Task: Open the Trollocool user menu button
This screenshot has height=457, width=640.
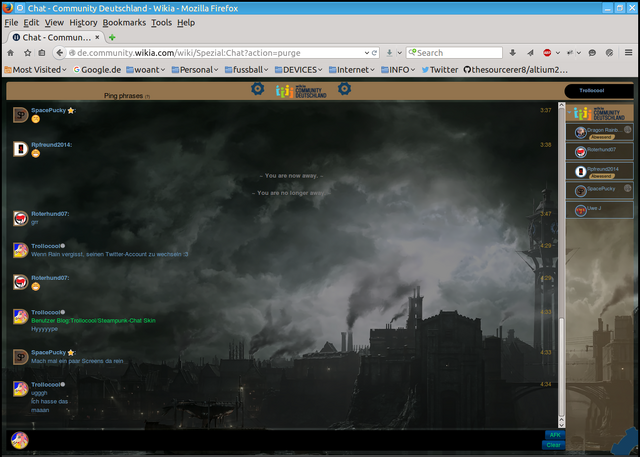Action: (598, 91)
